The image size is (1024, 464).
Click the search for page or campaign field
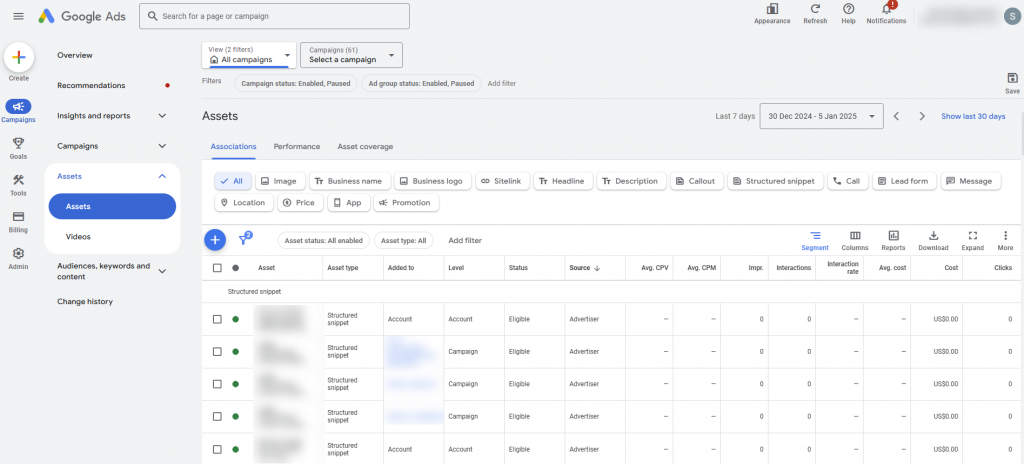(x=274, y=16)
